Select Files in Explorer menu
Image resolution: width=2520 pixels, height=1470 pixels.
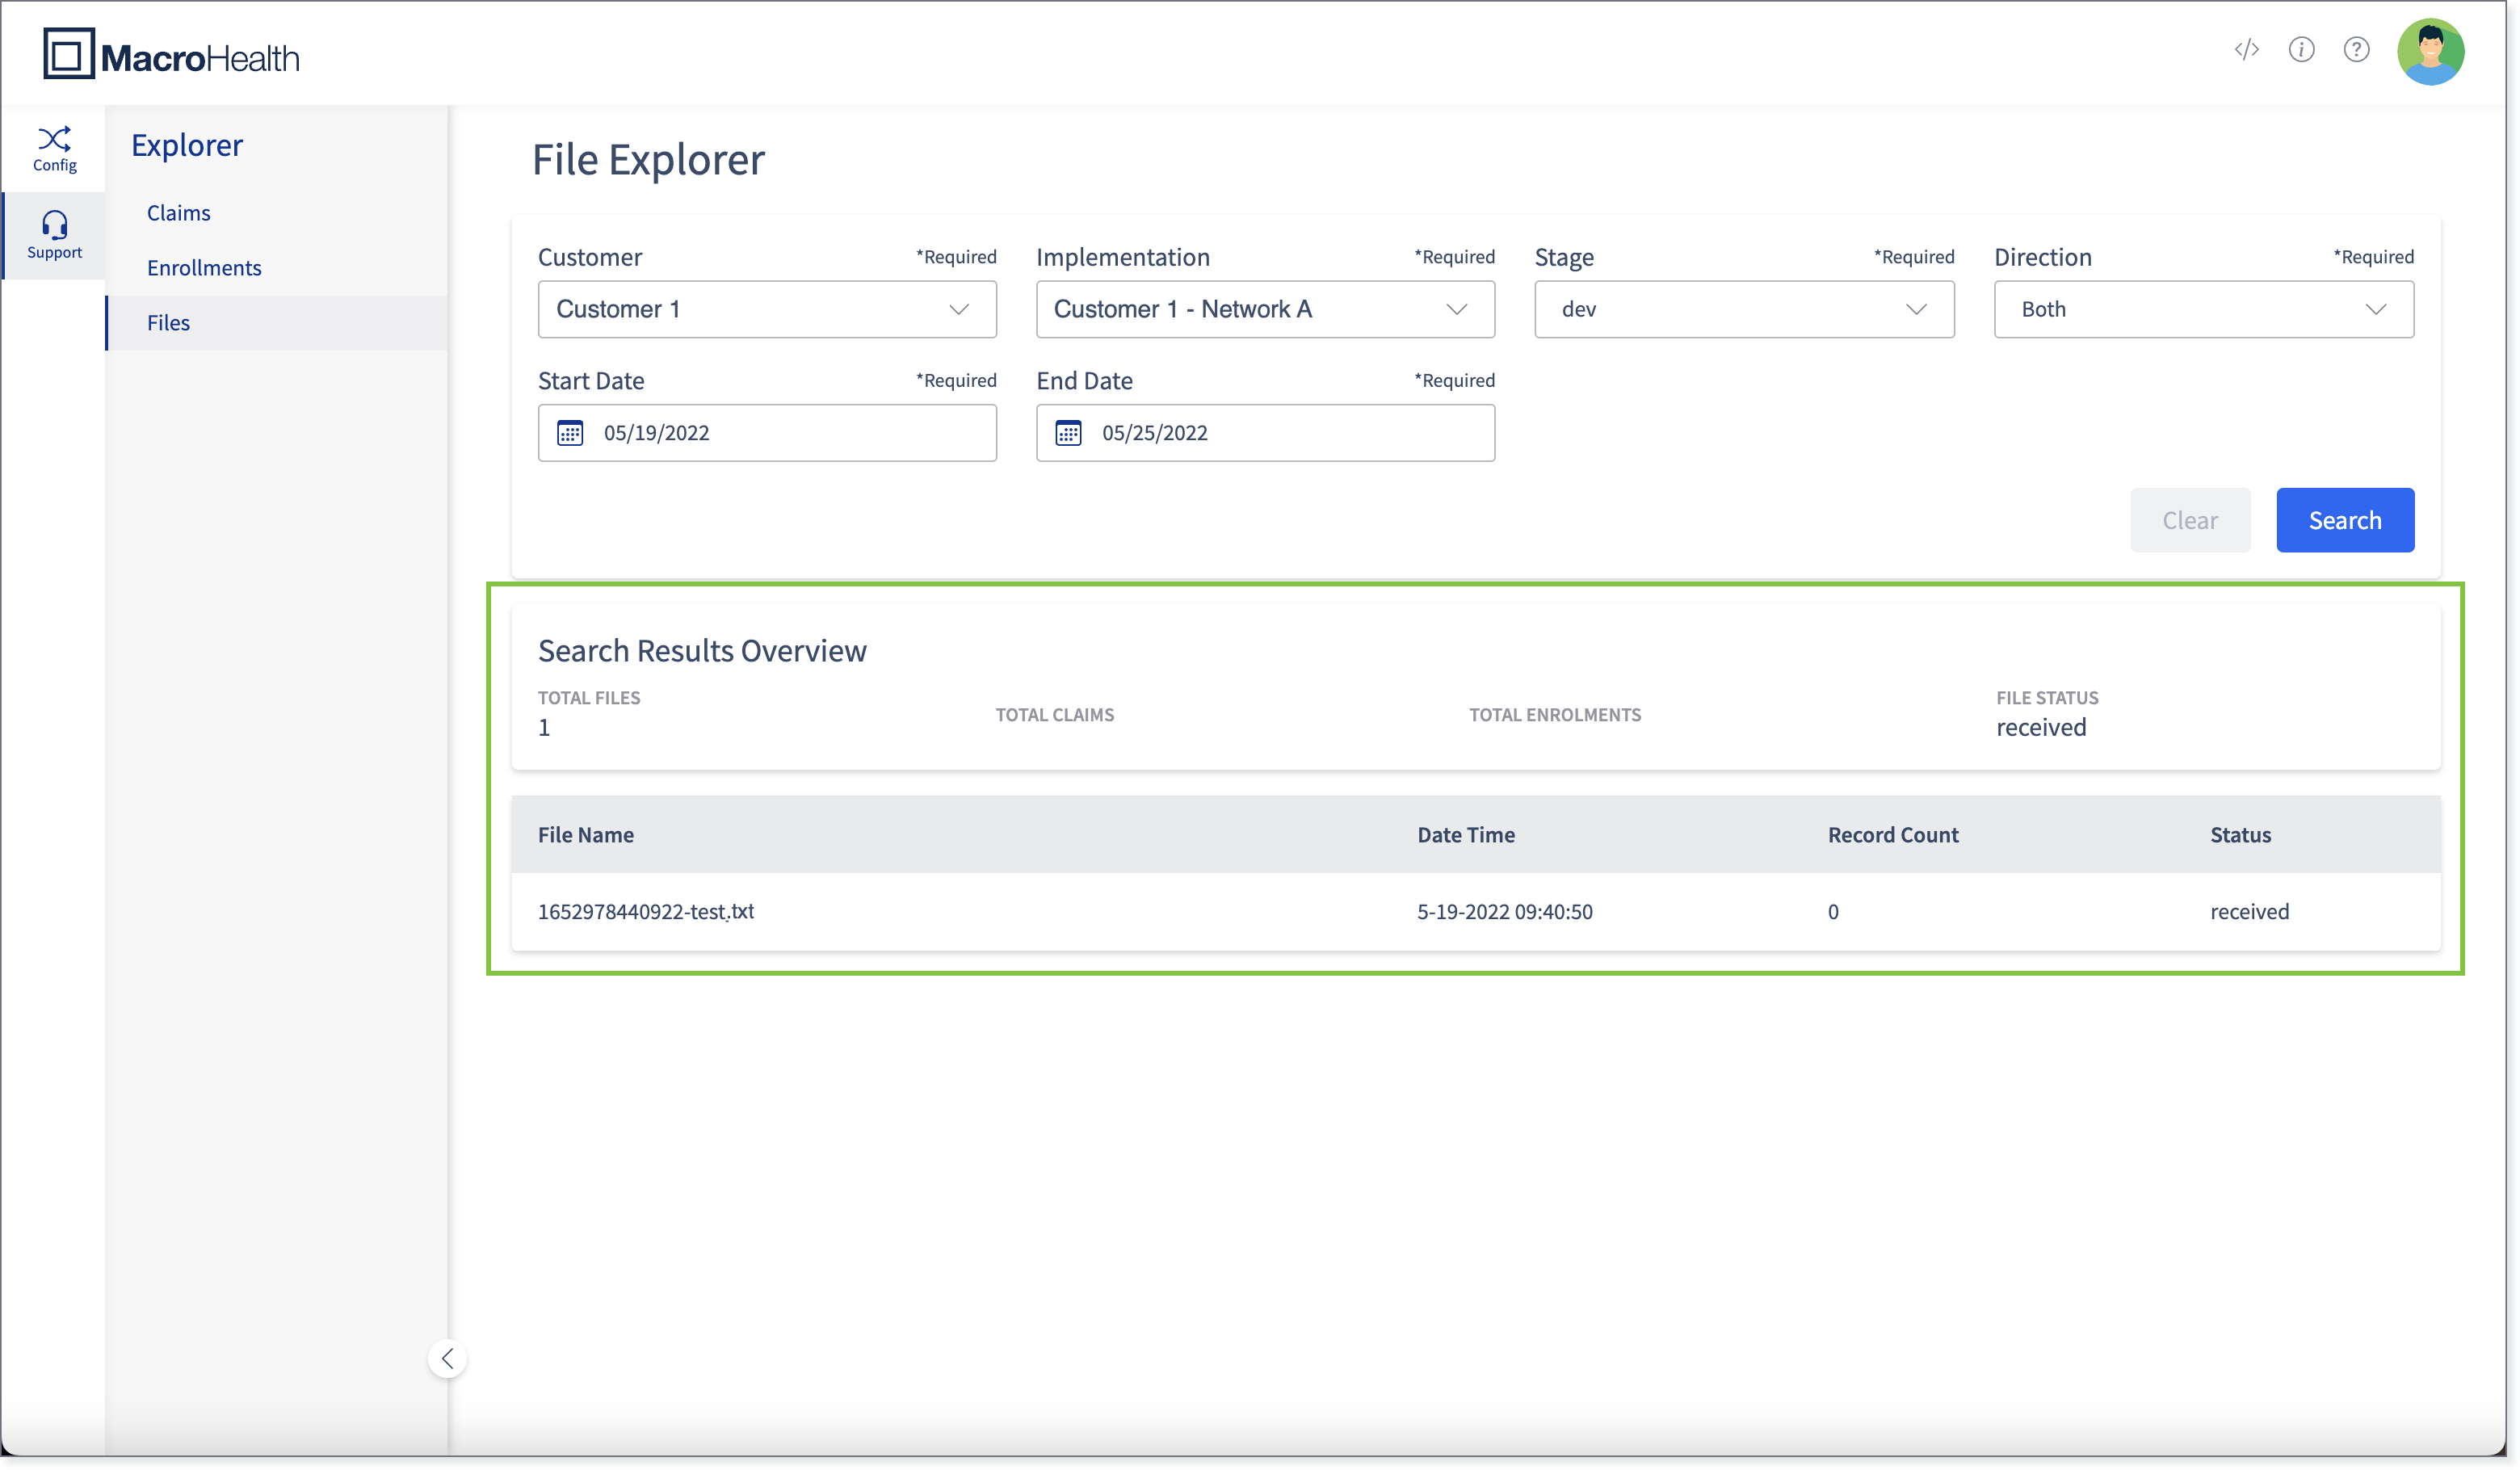[168, 323]
